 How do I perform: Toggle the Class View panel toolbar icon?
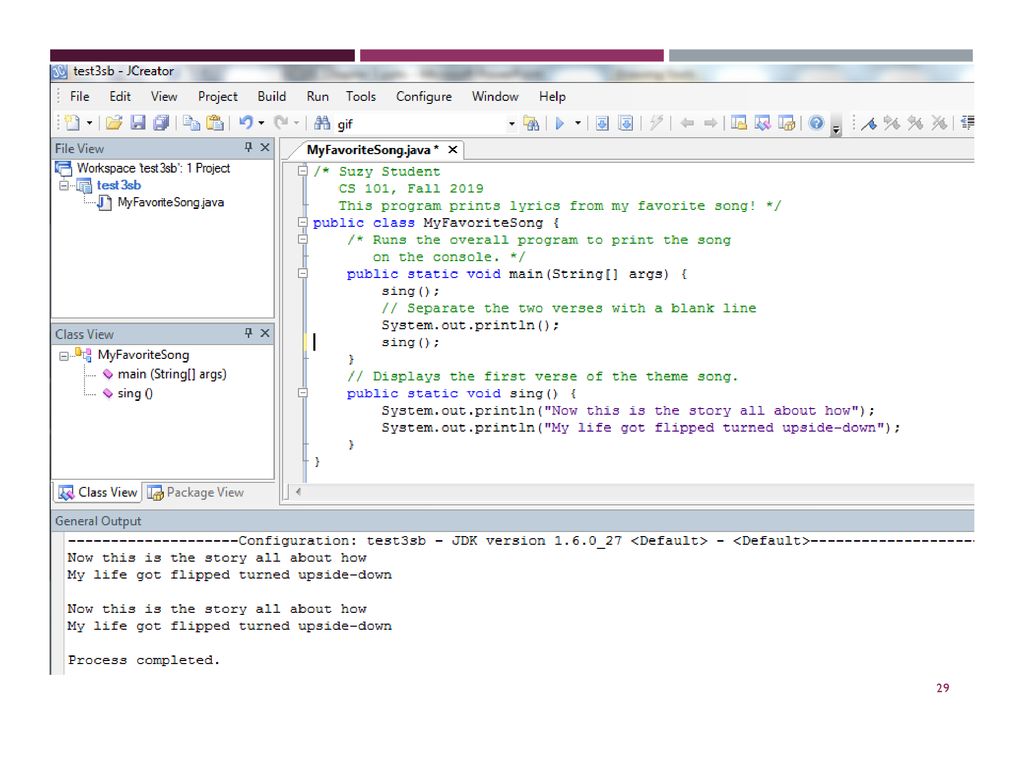762,123
